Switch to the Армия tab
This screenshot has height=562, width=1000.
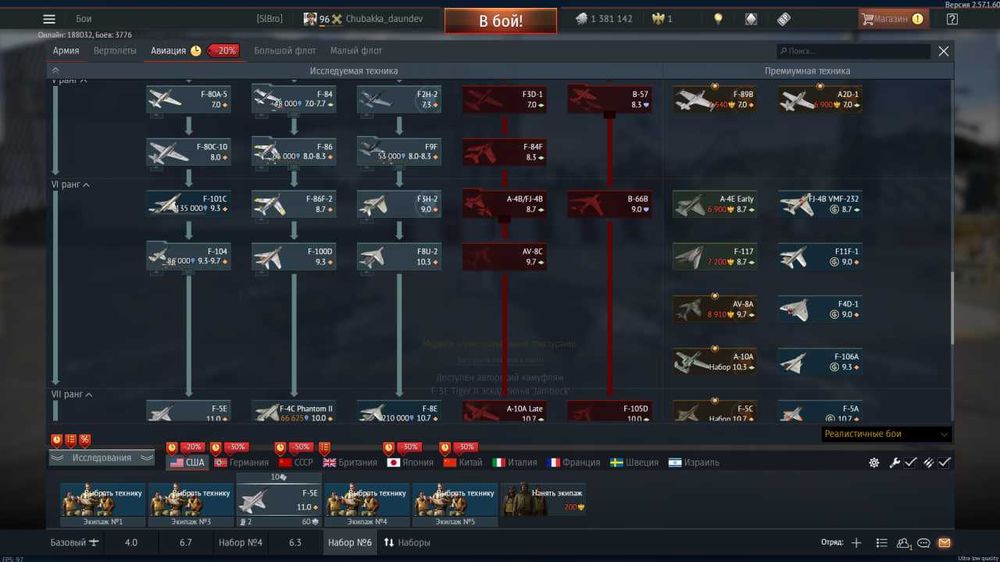click(x=66, y=50)
